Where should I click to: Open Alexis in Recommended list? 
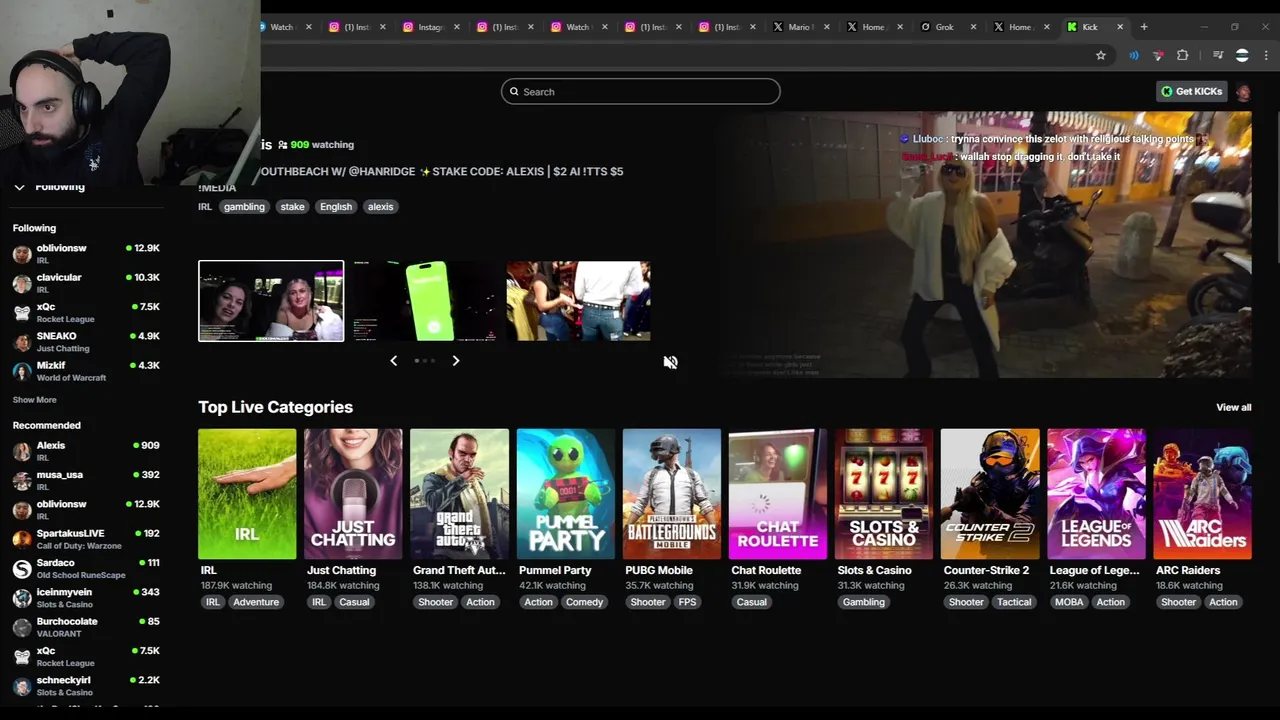(x=86, y=451)
